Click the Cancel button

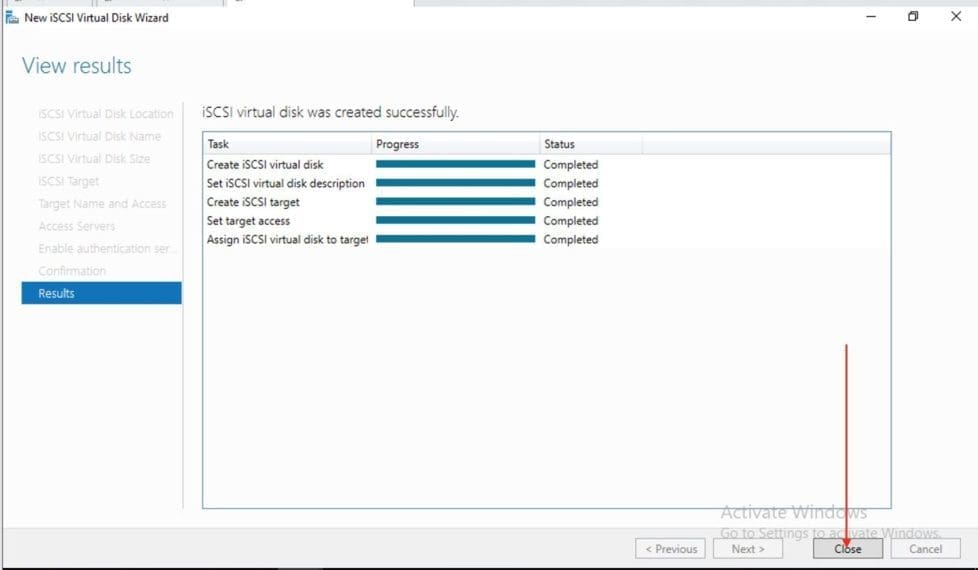click(925, 548)
